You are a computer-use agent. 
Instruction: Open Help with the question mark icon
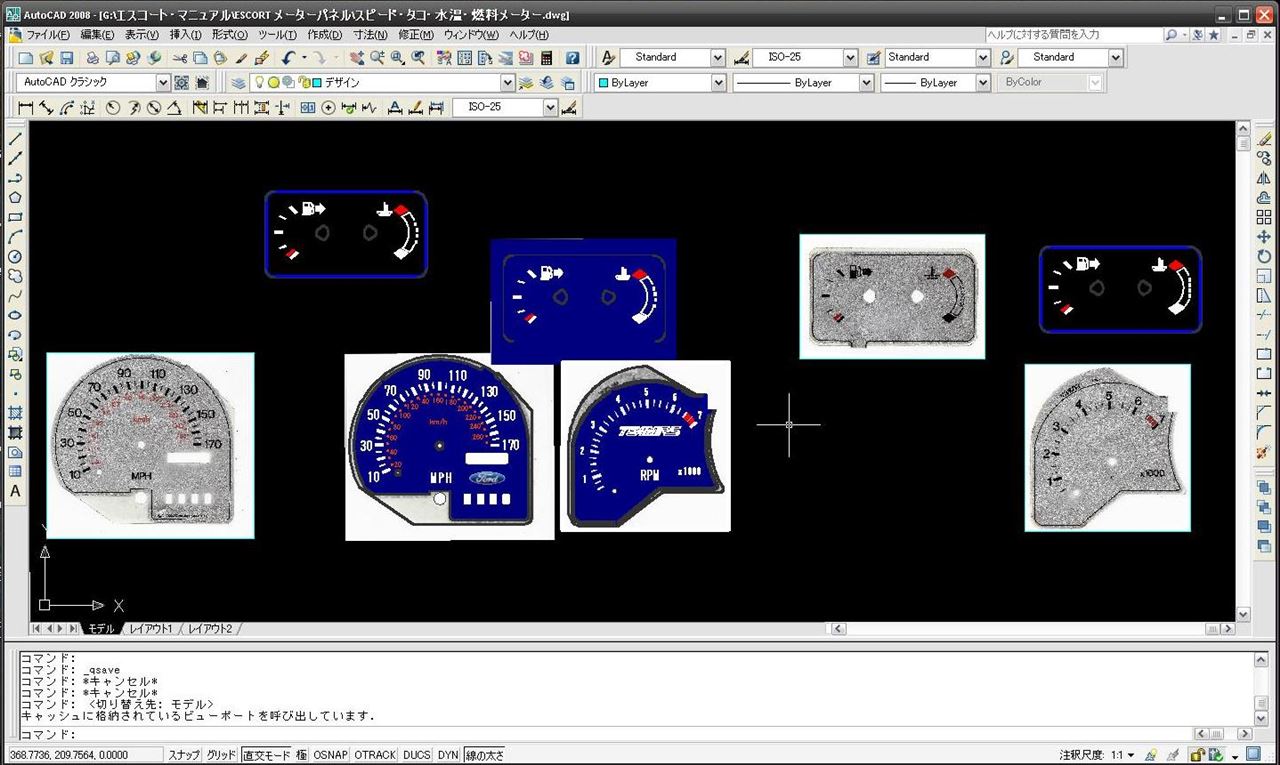pos(572,58)
